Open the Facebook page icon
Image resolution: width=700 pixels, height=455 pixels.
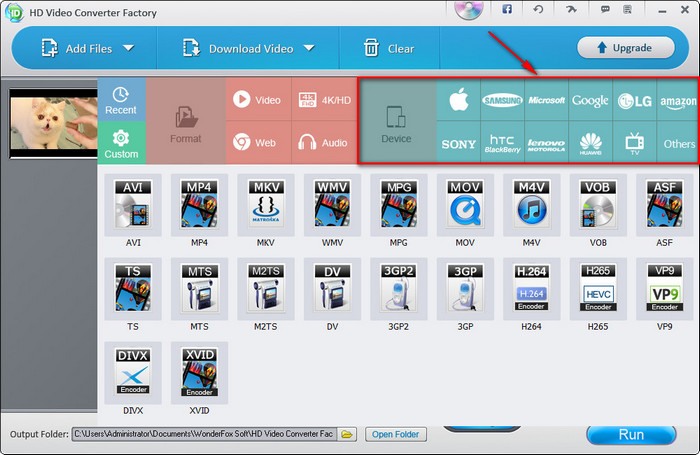click(507, 9)
